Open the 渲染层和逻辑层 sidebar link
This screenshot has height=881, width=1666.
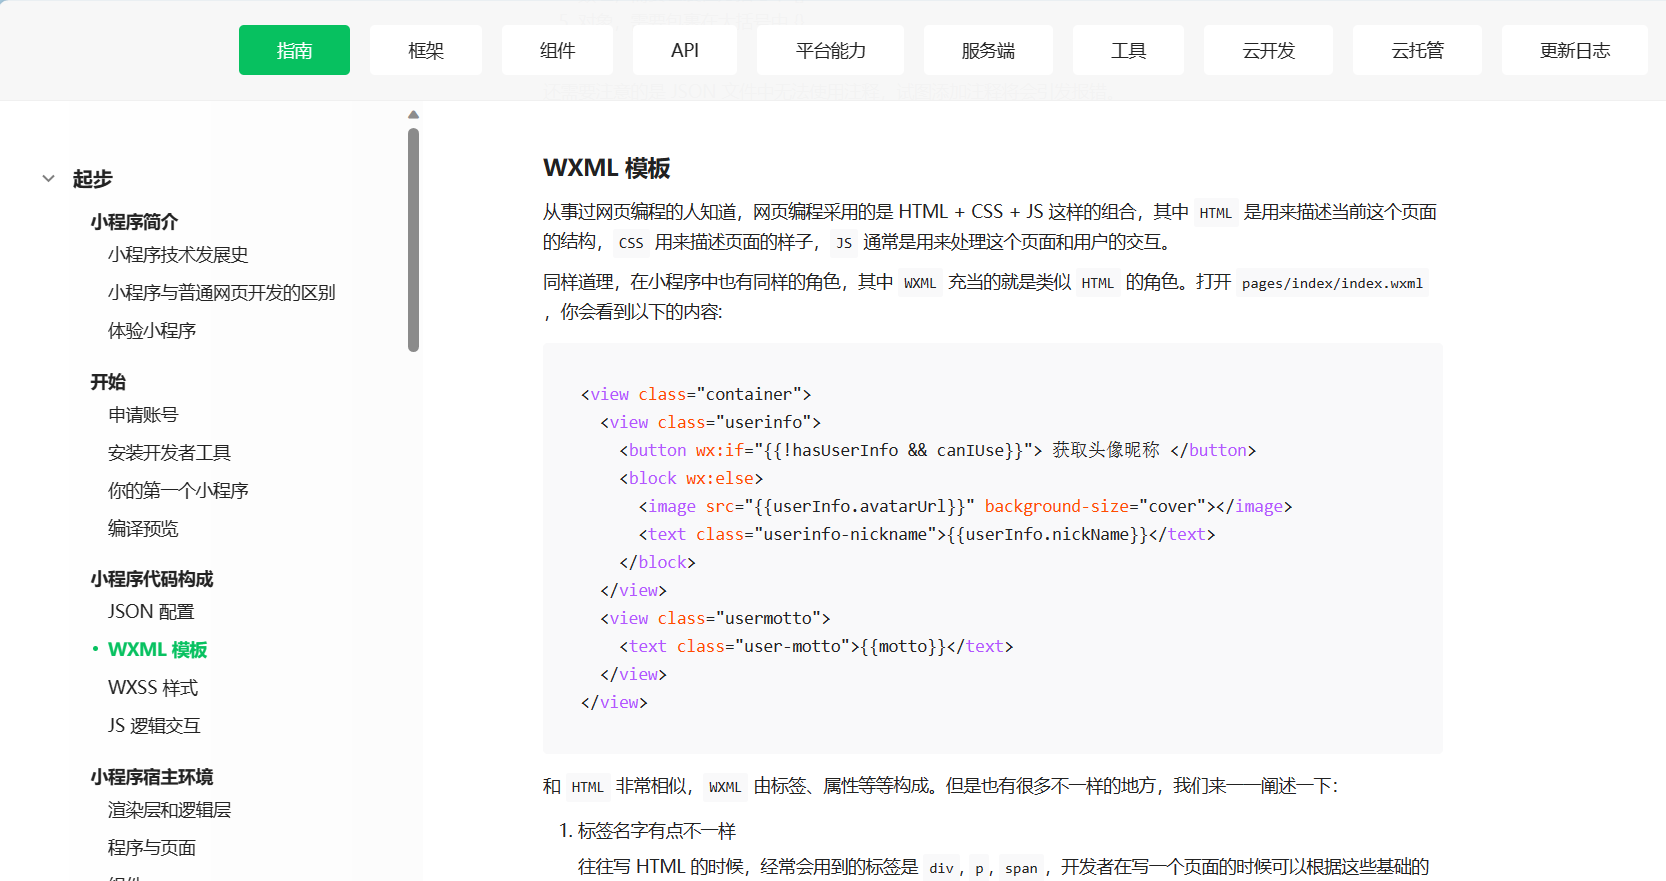click(170, 810)
